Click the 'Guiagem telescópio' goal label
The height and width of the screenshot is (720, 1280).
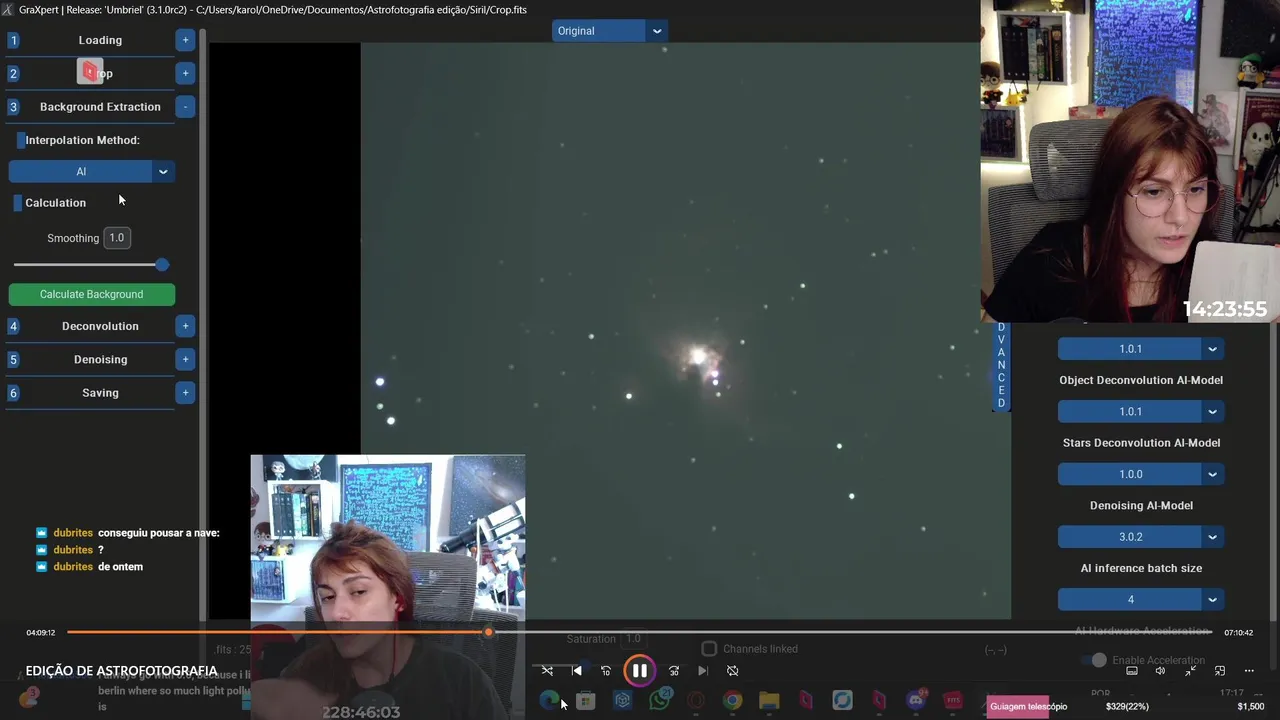[x=1028, y=707]
